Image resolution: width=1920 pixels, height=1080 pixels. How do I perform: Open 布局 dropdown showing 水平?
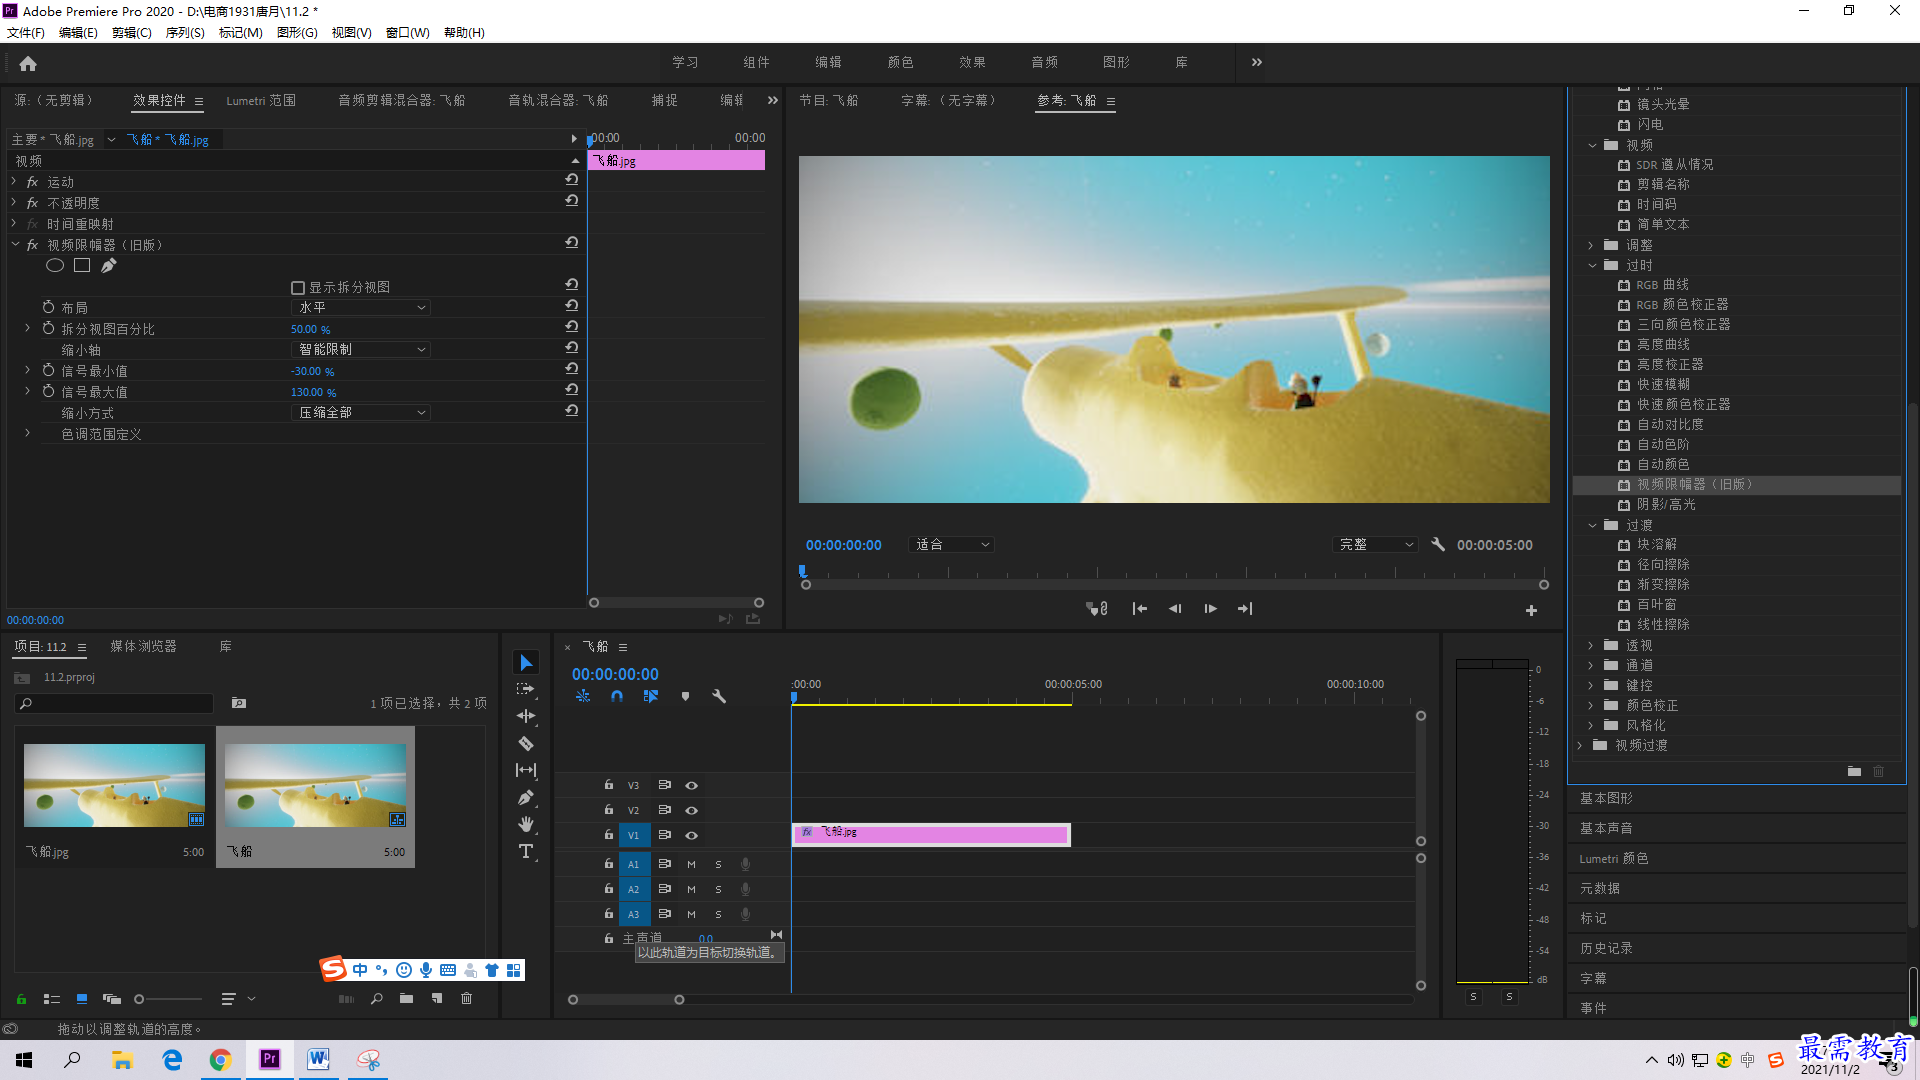pos(361,308)
